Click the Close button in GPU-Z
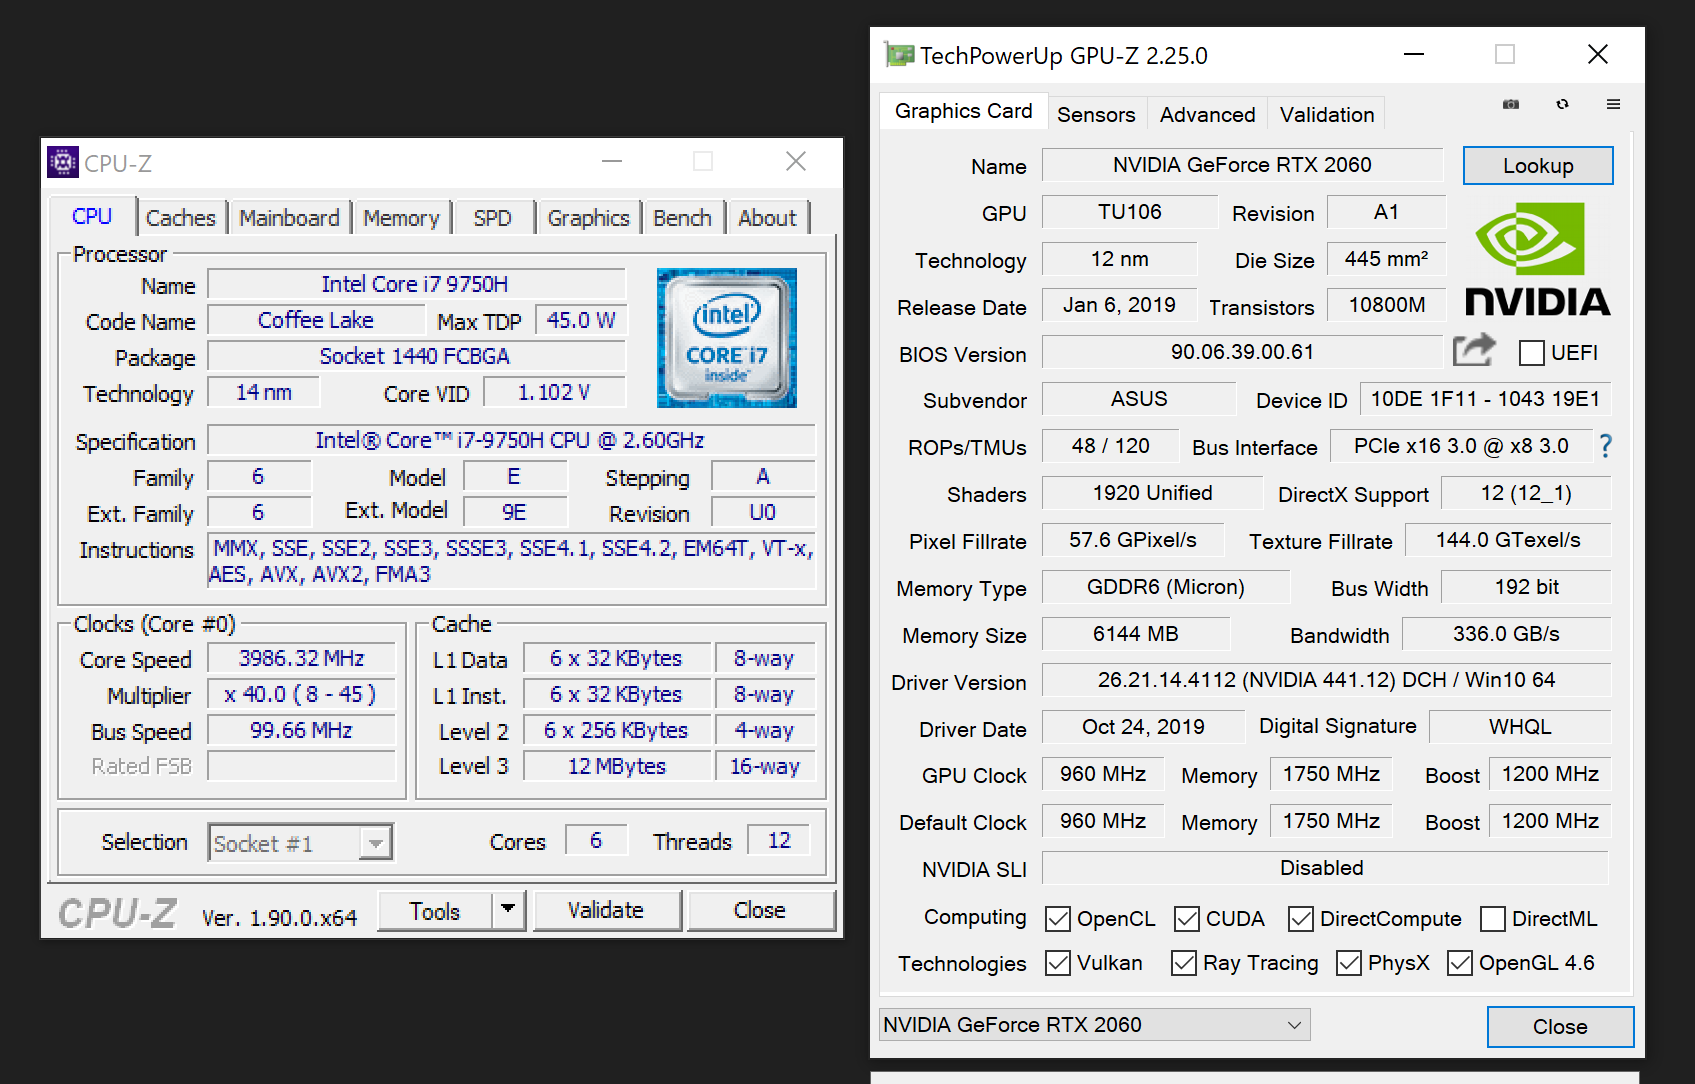 click(1560, 1027)
